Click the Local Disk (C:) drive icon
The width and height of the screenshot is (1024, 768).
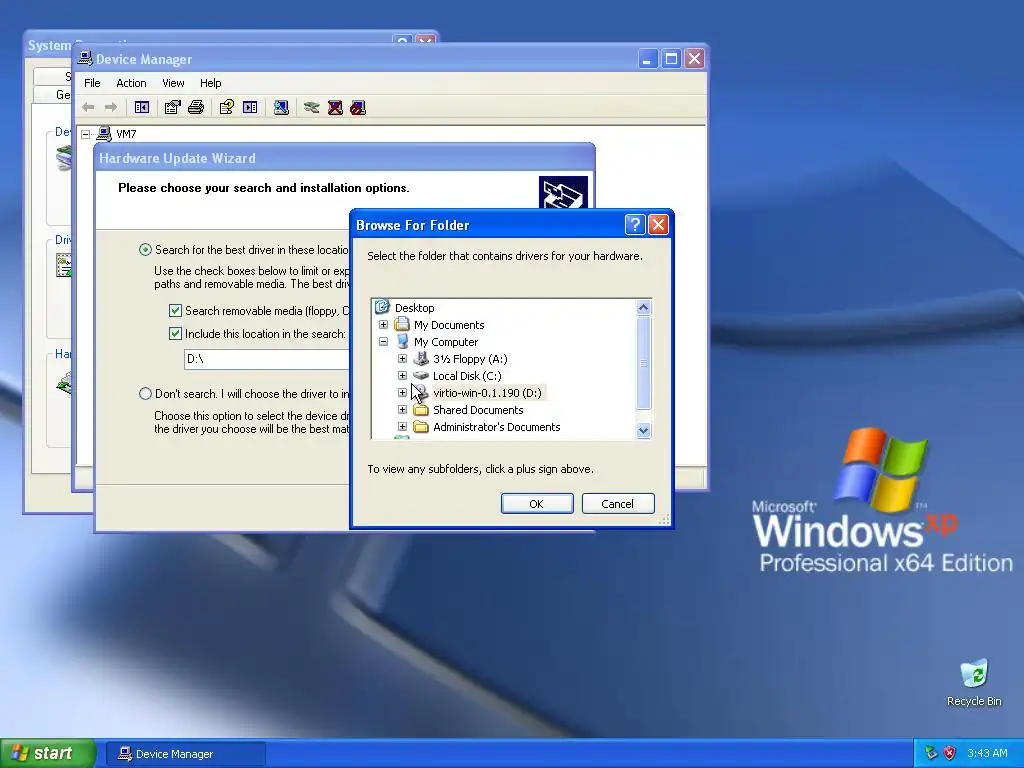[x=421, y=376]
